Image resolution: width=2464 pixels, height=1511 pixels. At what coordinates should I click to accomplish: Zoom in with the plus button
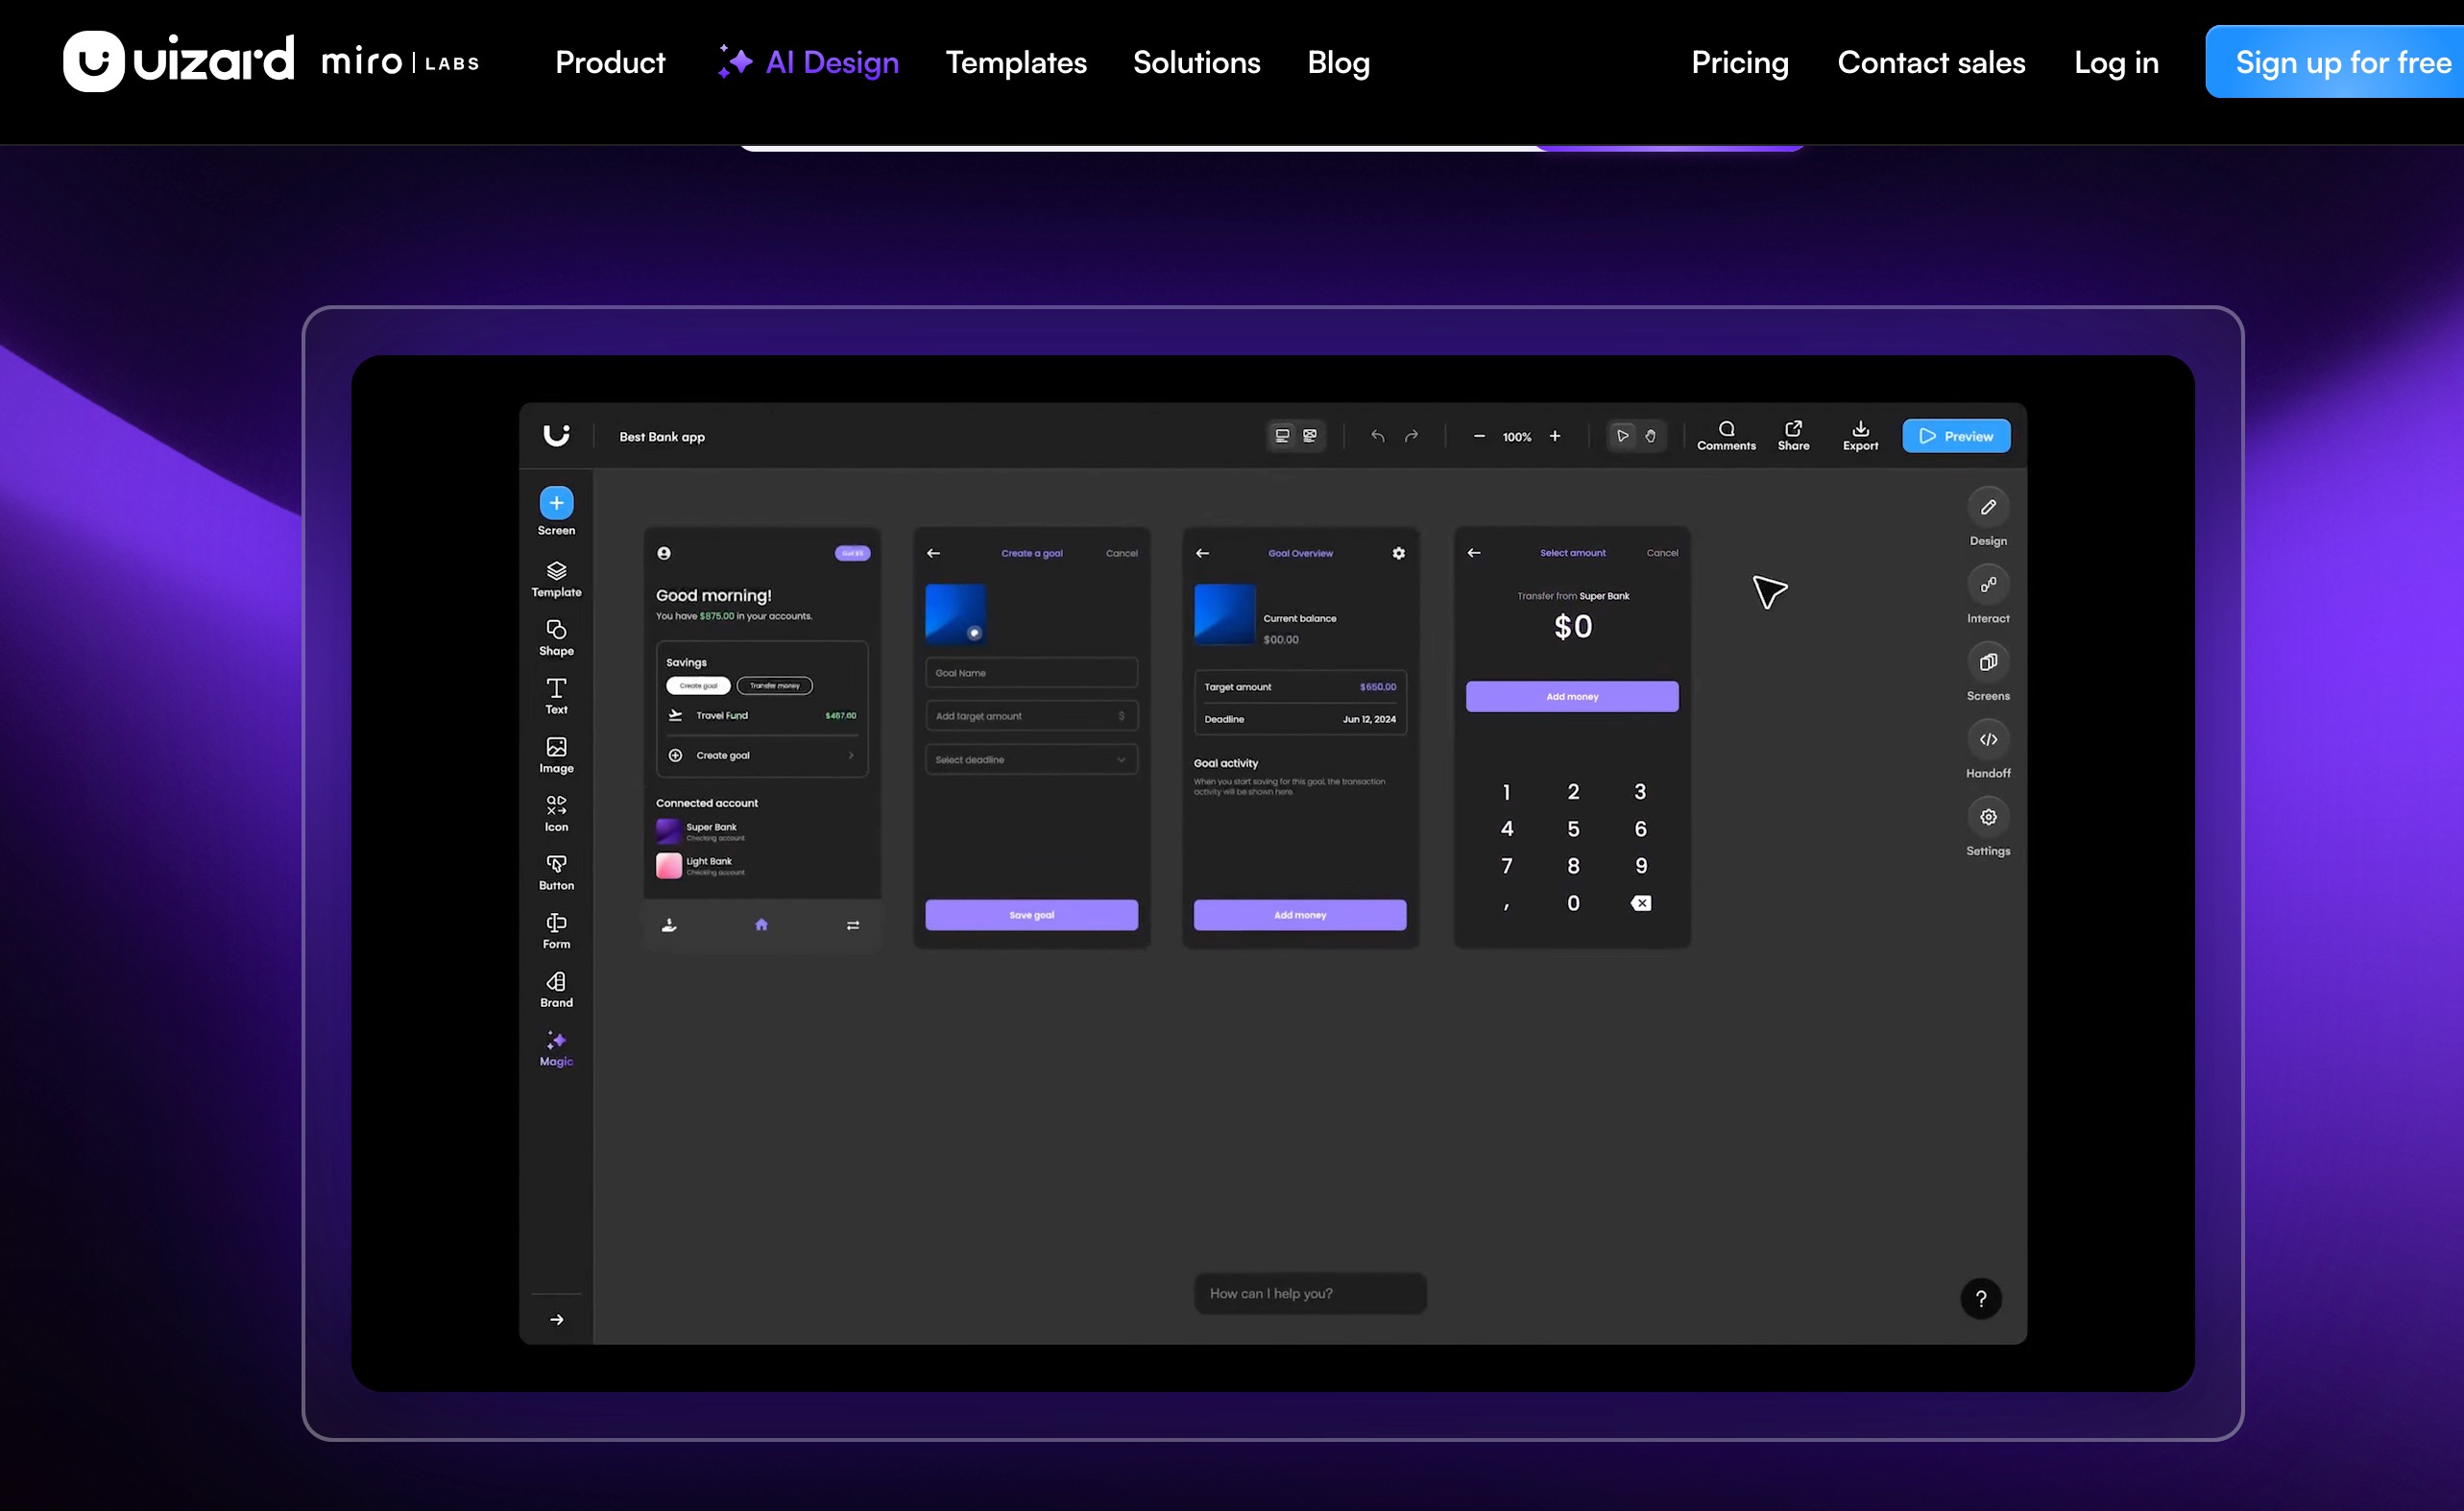[x=1555, y=436]
